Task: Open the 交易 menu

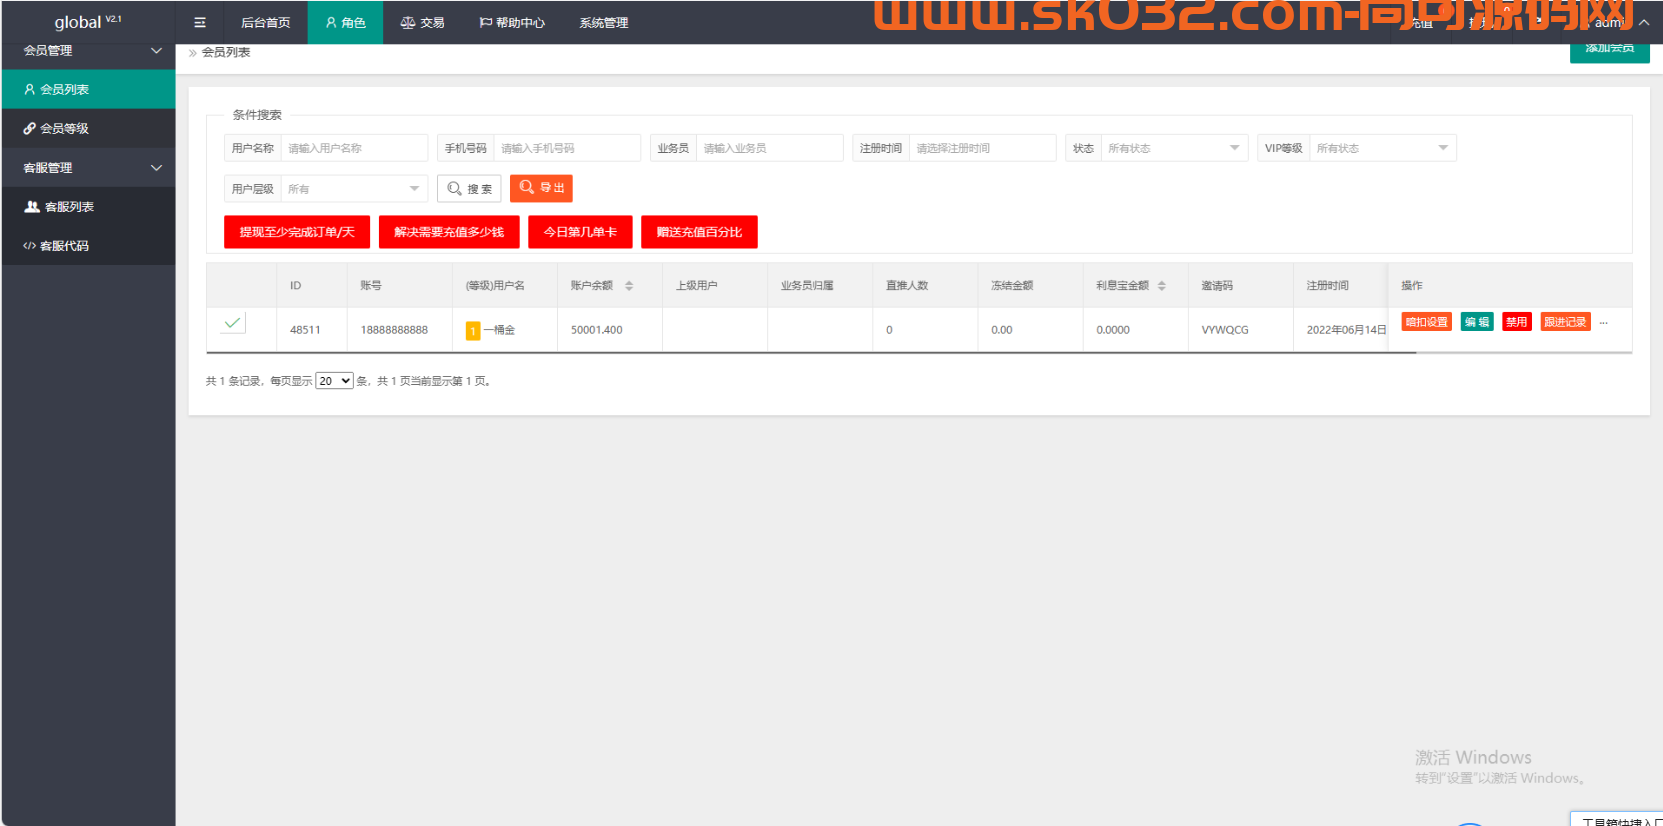Action: pyautogui.click(x=422, y=22)
